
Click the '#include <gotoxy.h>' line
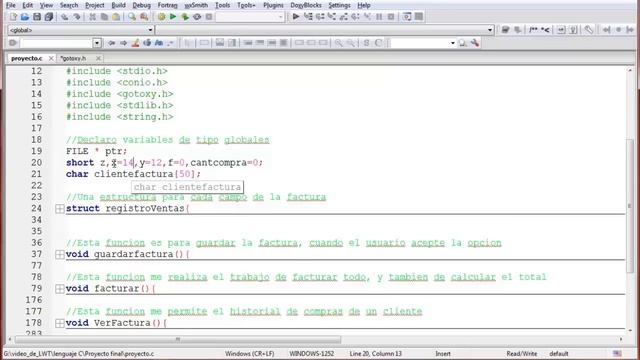[x=120, y=94]
